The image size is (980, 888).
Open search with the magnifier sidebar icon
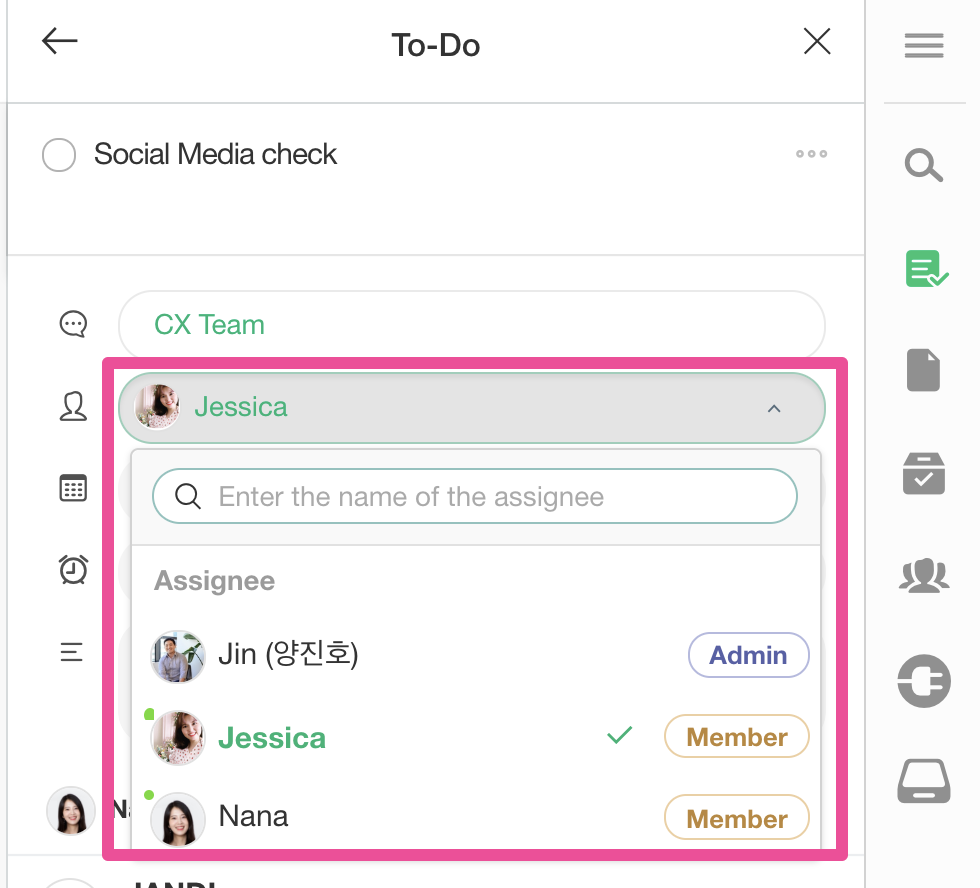(x=924, y=166)
